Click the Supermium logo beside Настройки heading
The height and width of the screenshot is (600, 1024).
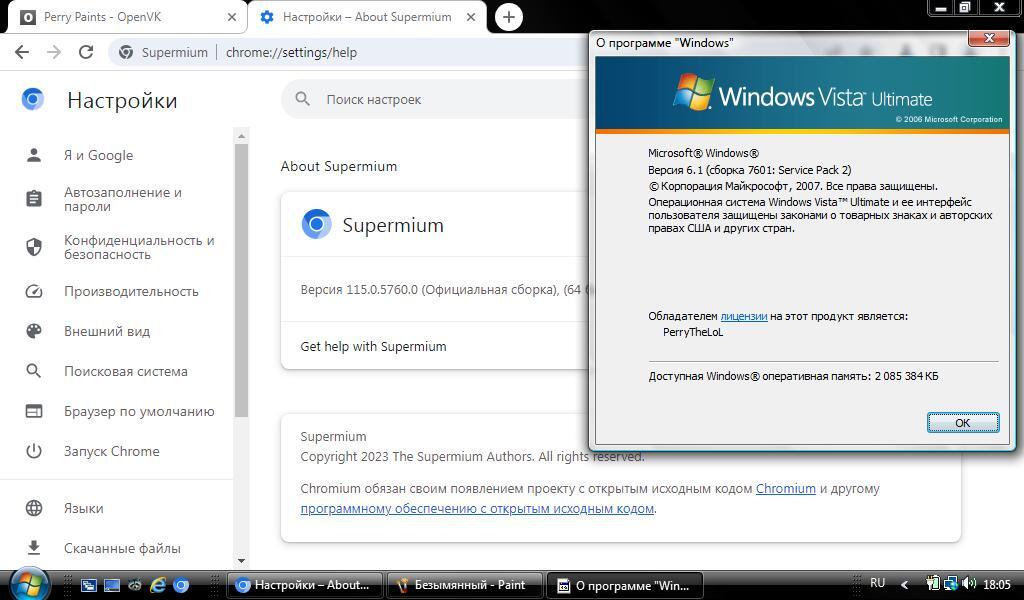click(33, 99)
